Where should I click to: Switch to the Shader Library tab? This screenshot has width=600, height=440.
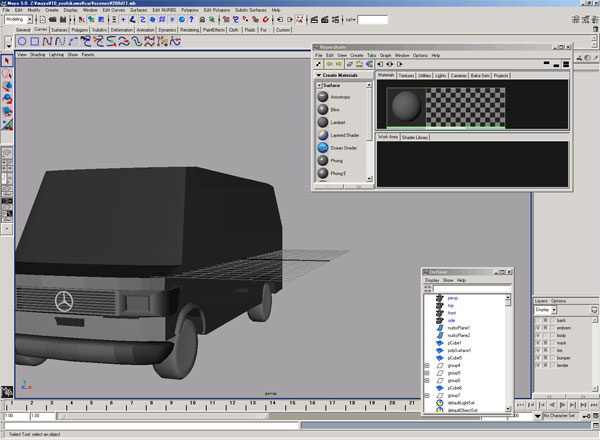(x=415, y=137)
